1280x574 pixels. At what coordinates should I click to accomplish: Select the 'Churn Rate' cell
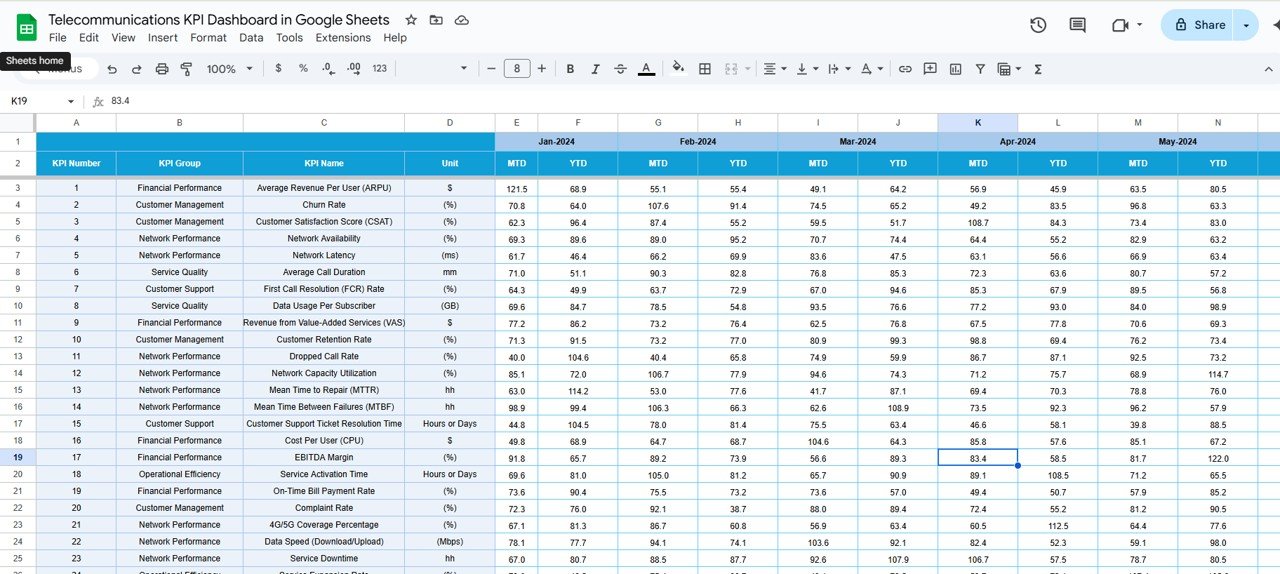[x=324, y=204]
